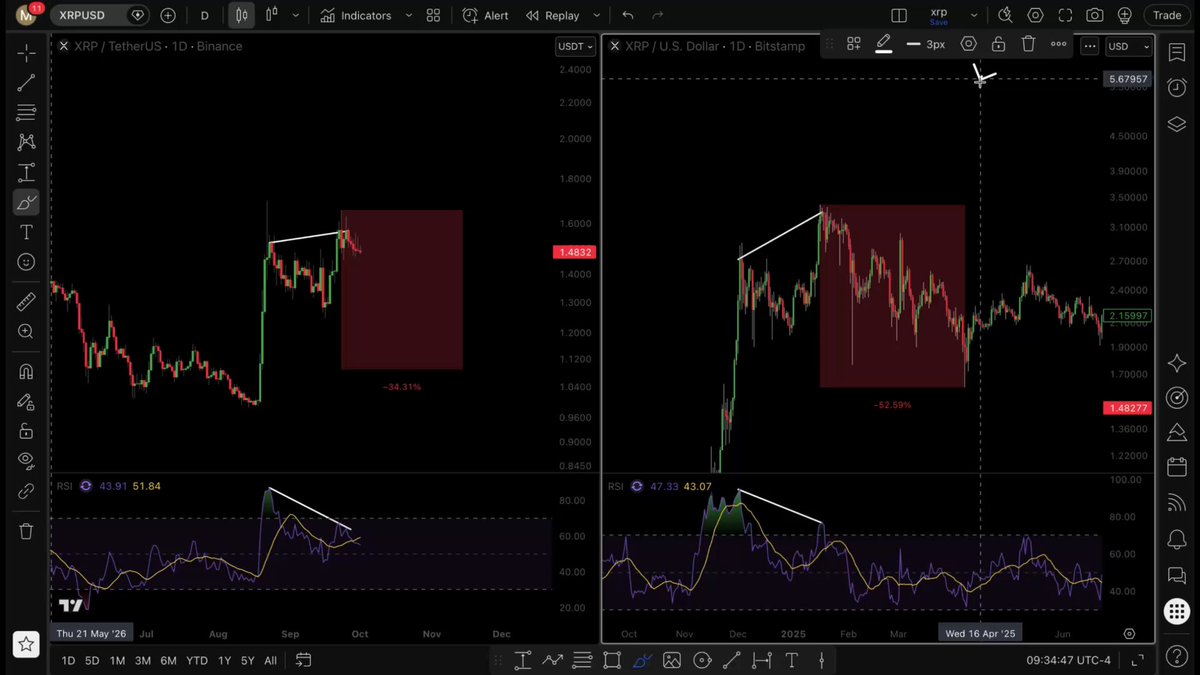This screenshot has height=675, width=1200.
Task: Open the alerts alarm clock panel
Action: coord(1177,87)
